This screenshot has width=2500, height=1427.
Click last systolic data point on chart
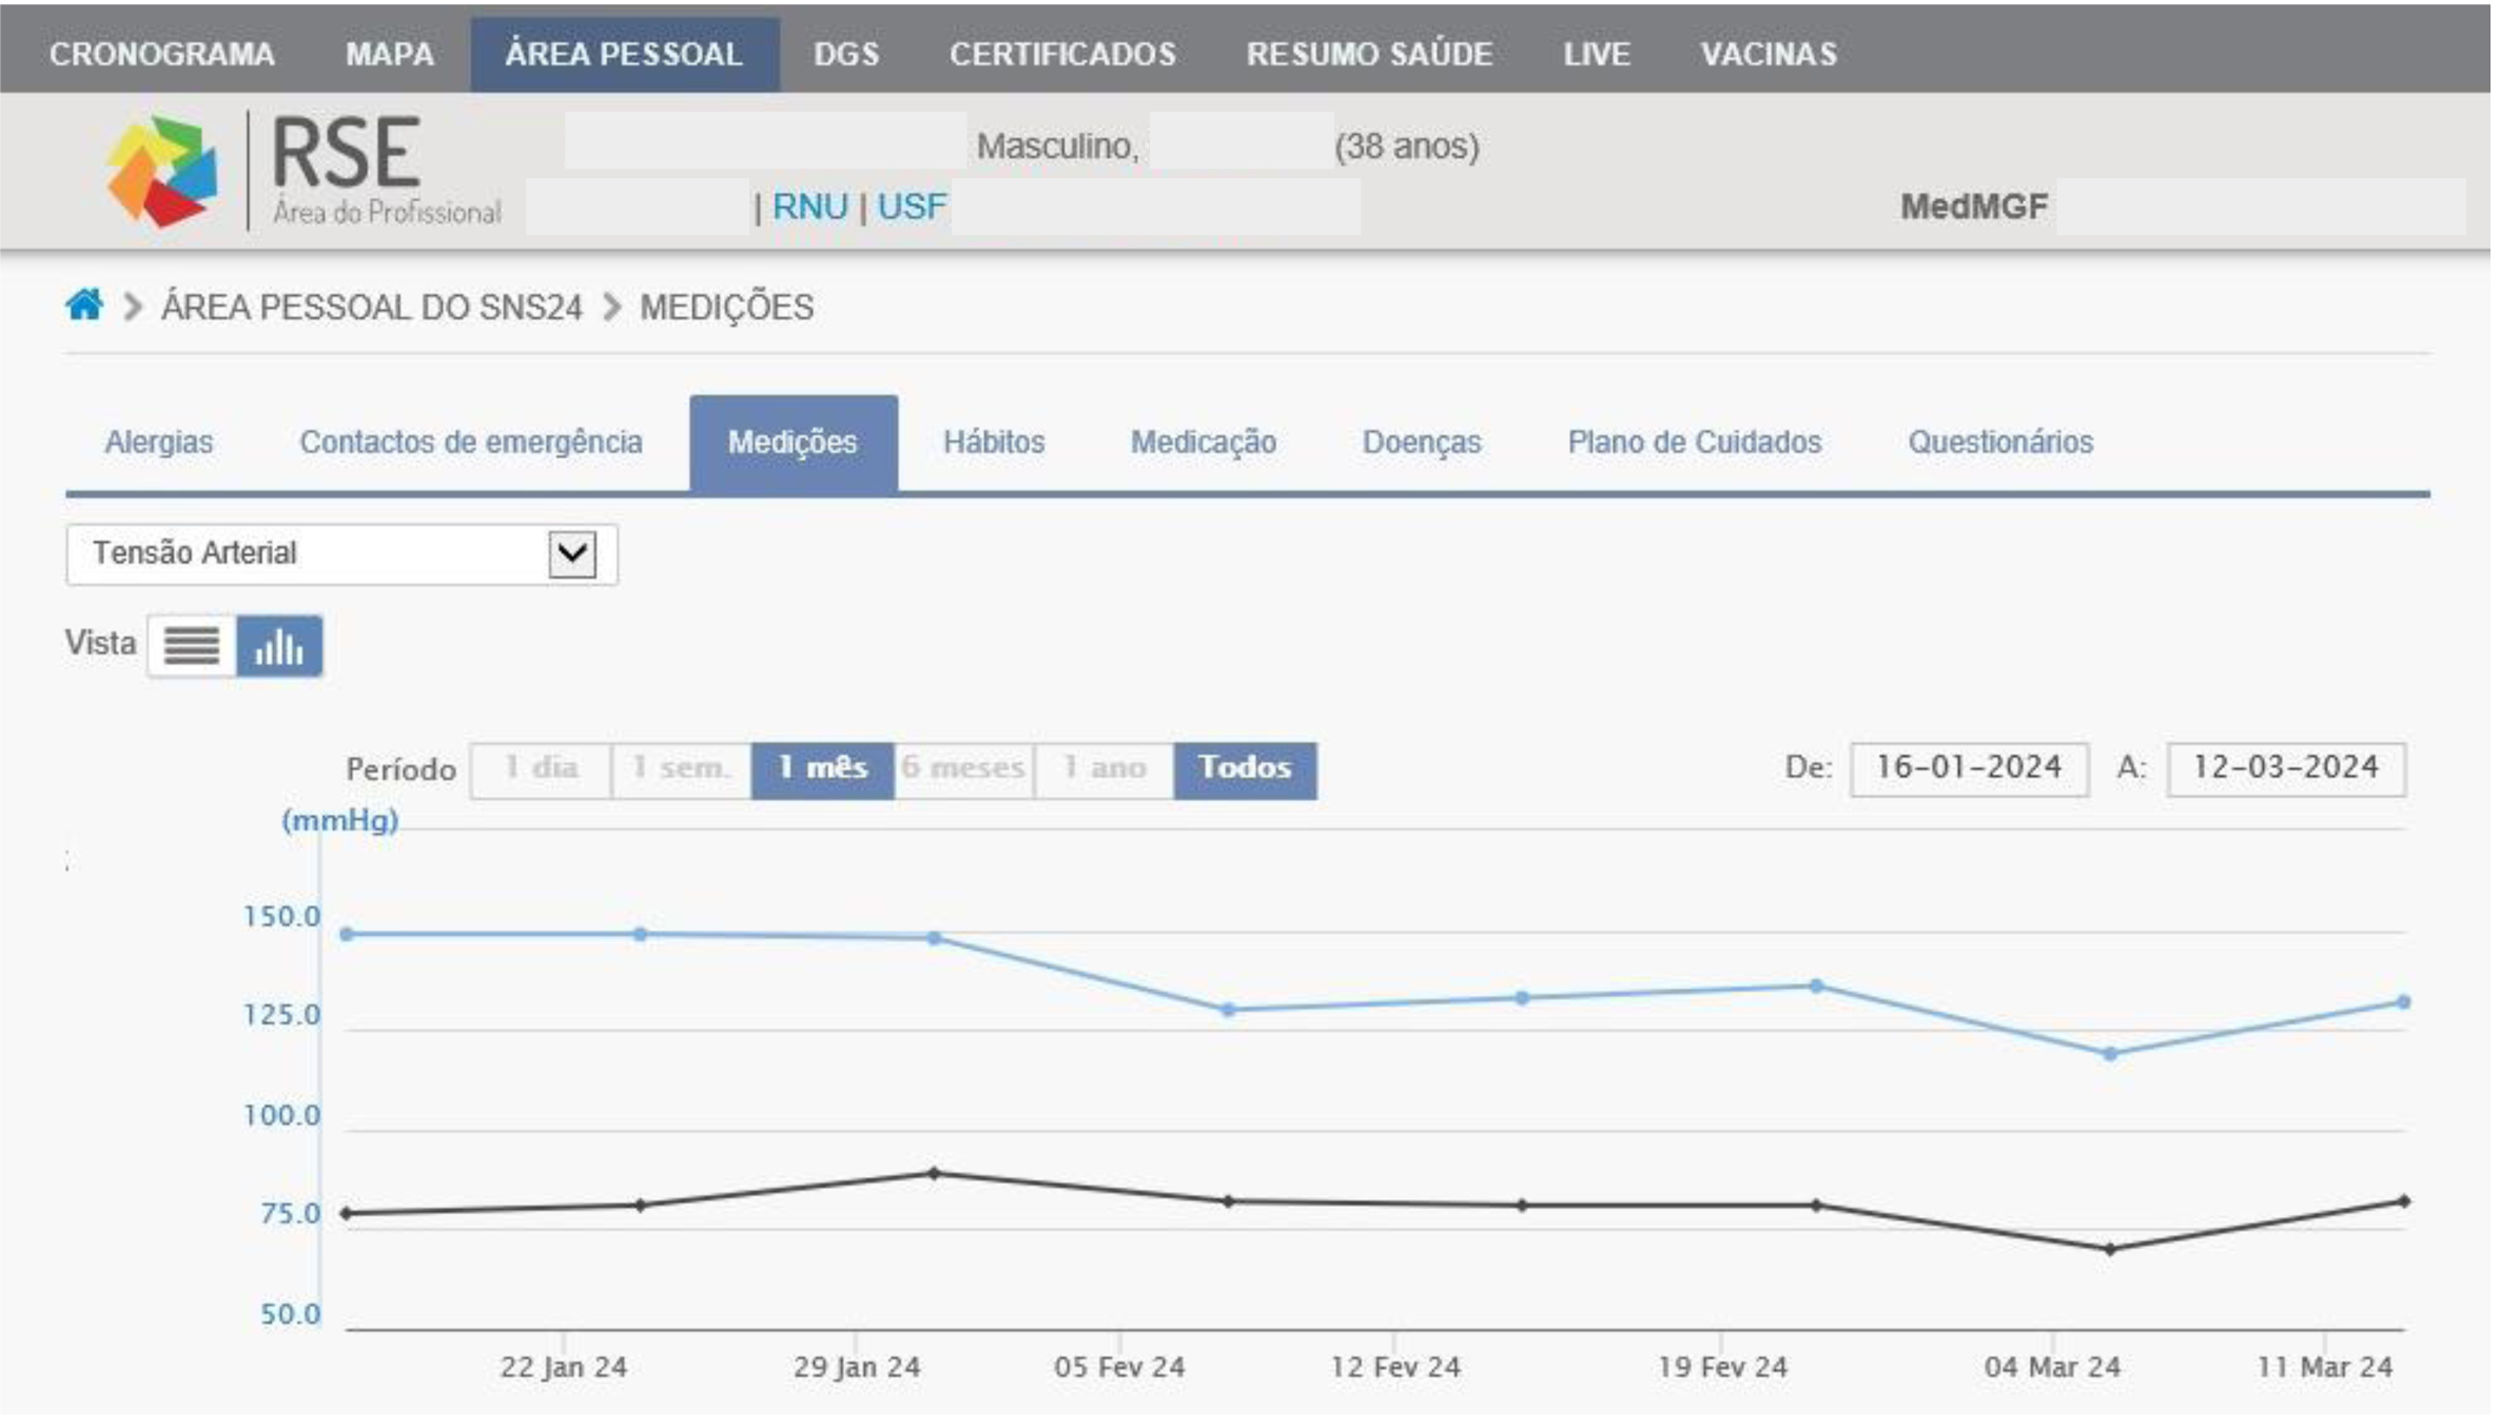2403,1002
